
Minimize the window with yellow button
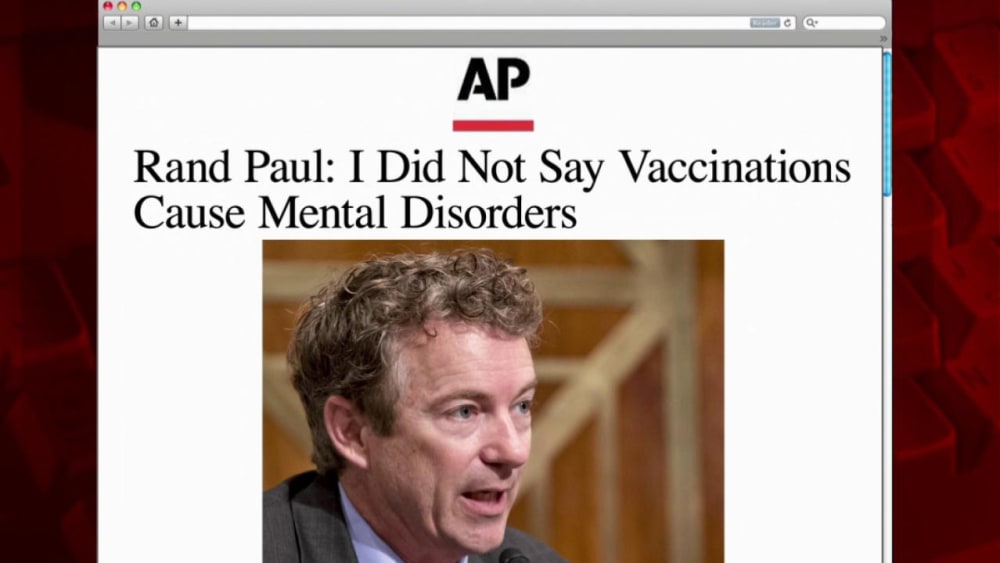tap(122, 6)
